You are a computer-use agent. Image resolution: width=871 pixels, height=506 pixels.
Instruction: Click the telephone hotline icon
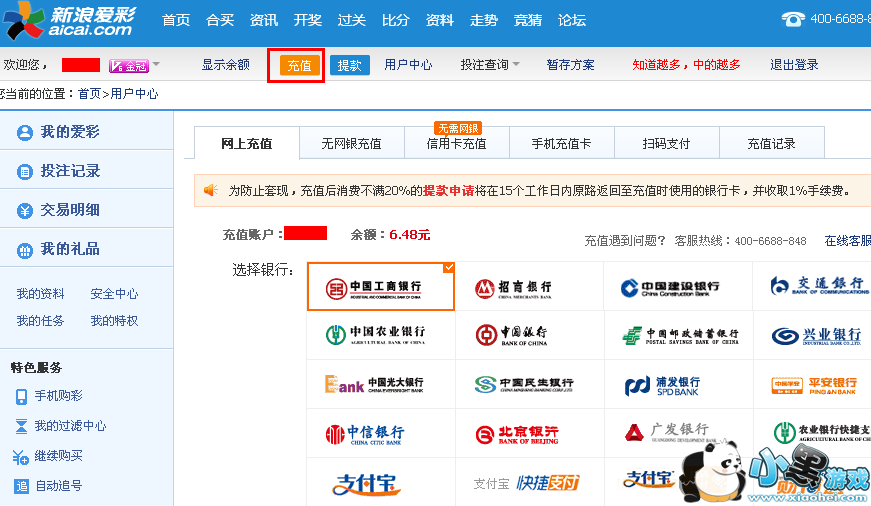pos(793,19)
